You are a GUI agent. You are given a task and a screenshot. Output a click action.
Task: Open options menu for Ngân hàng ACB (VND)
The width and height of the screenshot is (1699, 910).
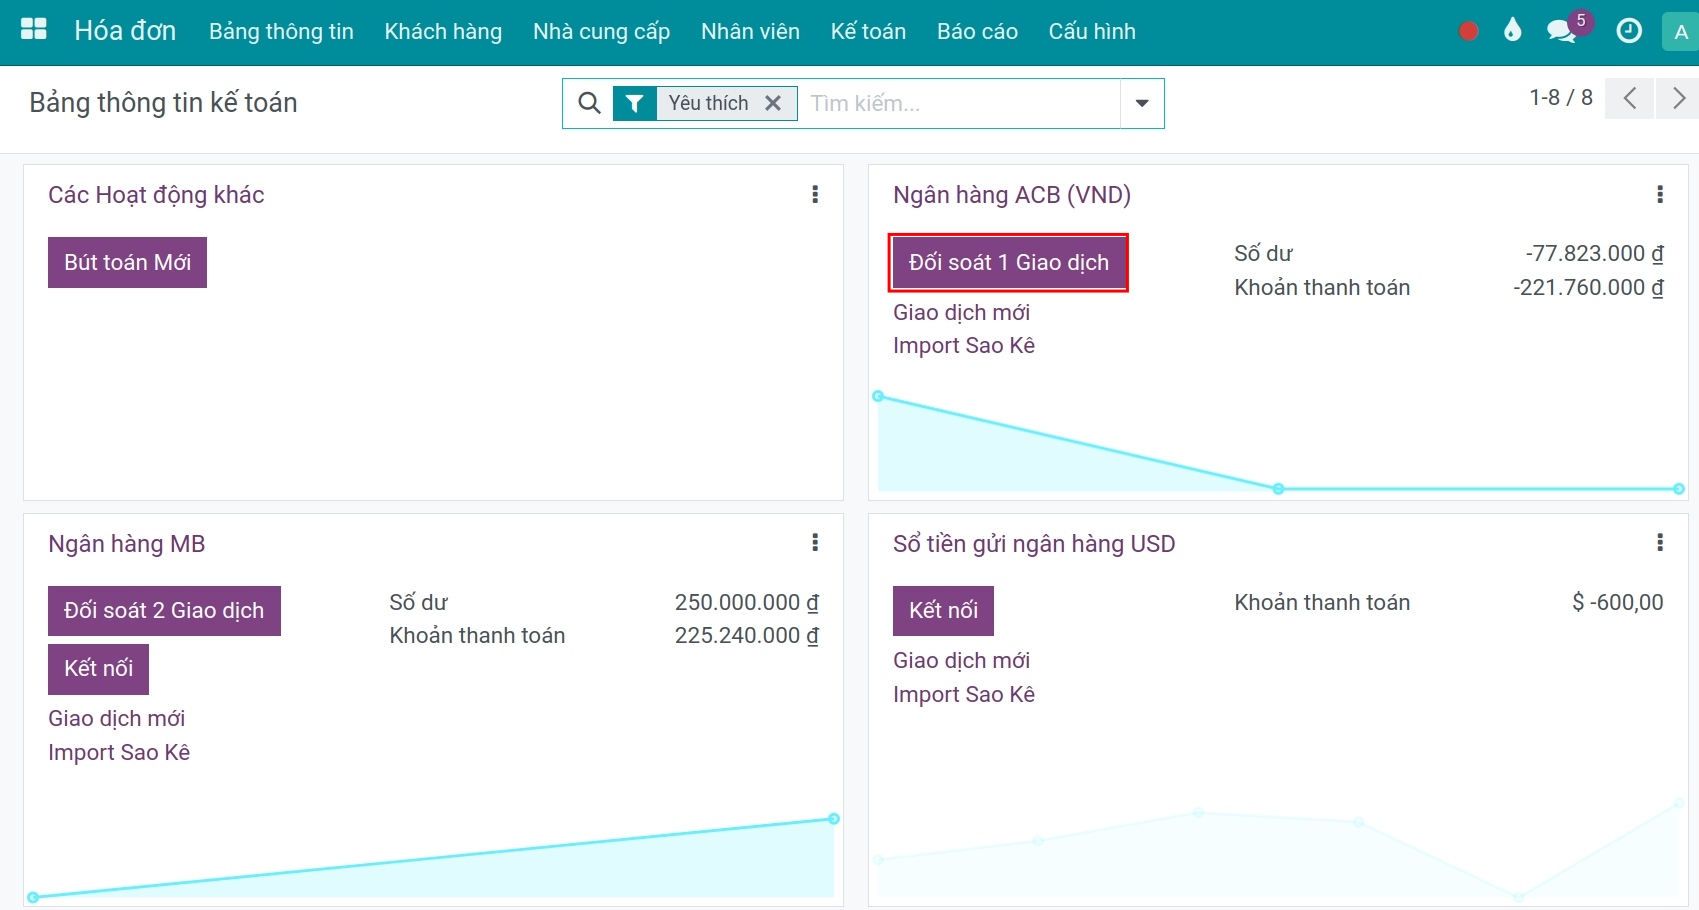(1660, 195)
